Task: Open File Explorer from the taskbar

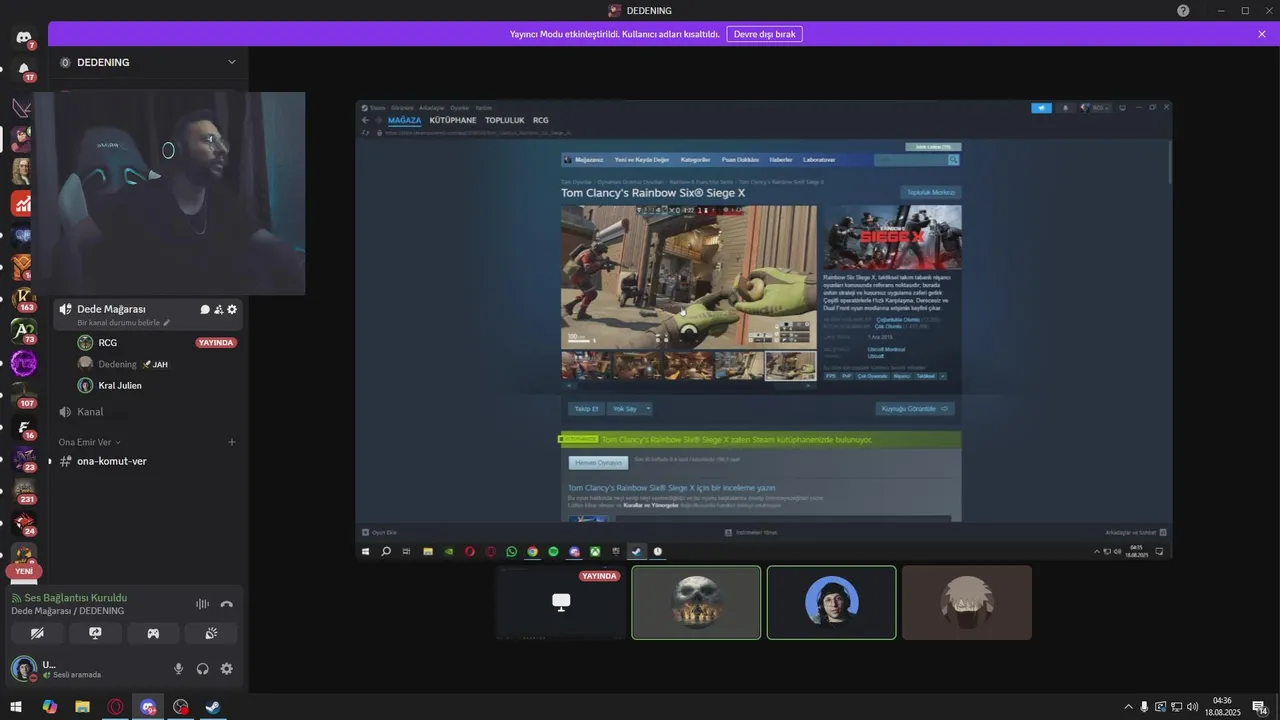Action: point(83,707)
